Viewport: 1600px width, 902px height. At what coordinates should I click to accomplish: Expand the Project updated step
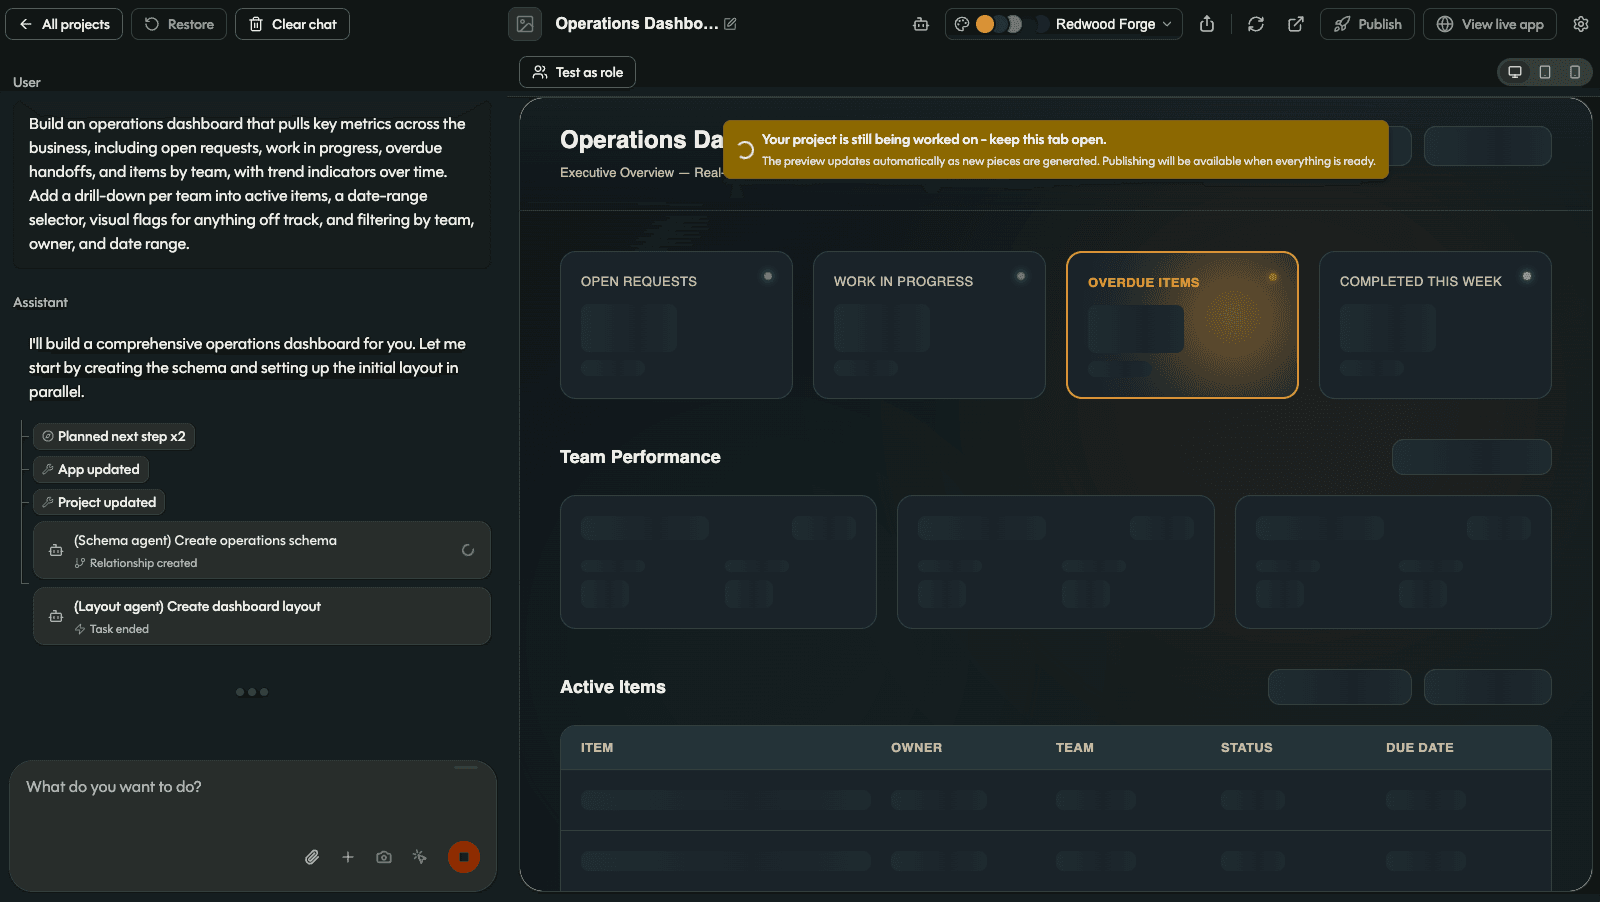[99, 502]
